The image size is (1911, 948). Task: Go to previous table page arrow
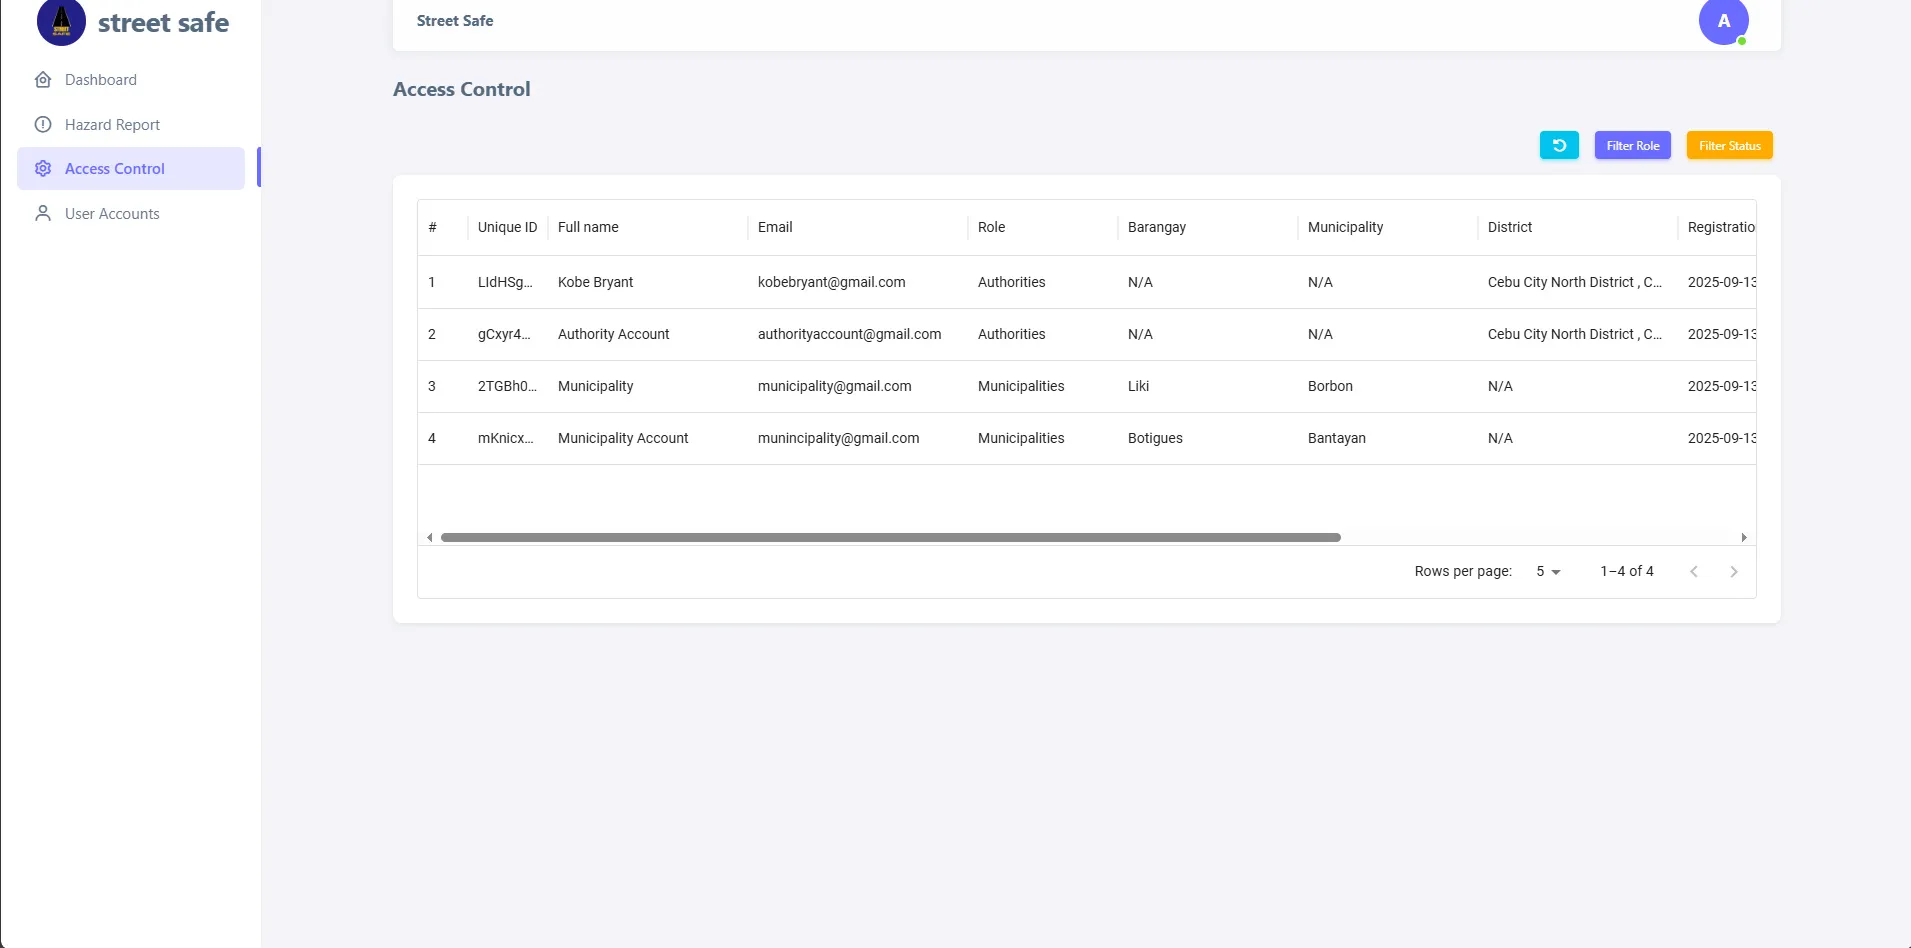click(1694, 572)
